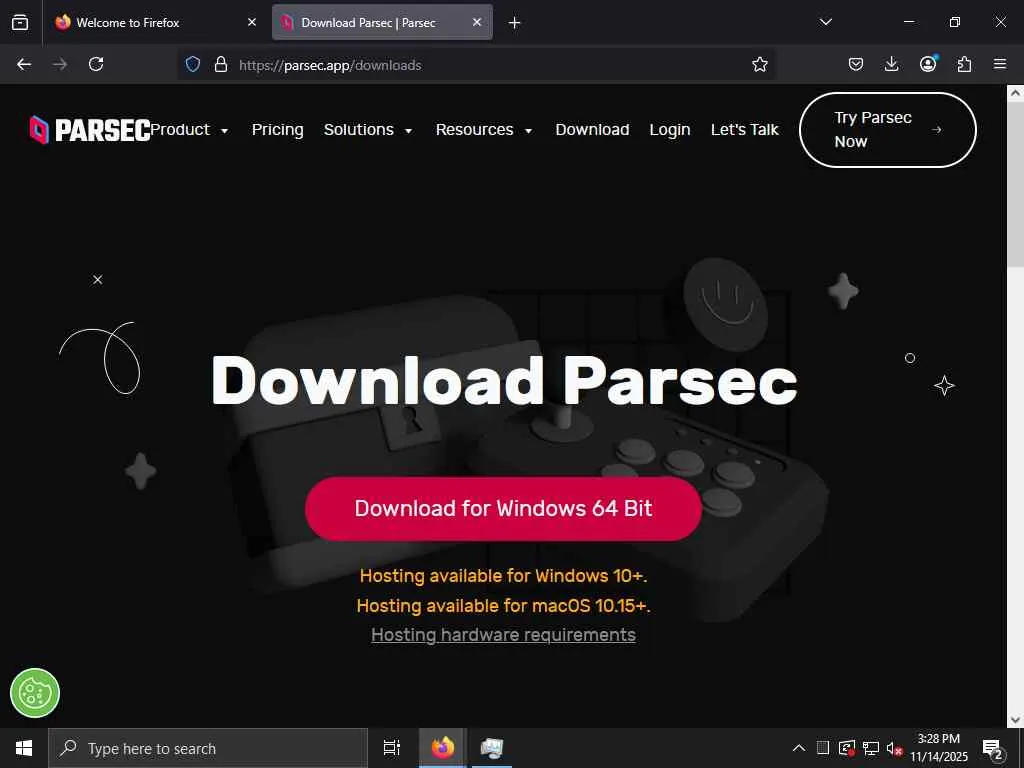Open the taskbar clock and date
The width and height of the screenshot is (1024, 768).
pos(939,748)
